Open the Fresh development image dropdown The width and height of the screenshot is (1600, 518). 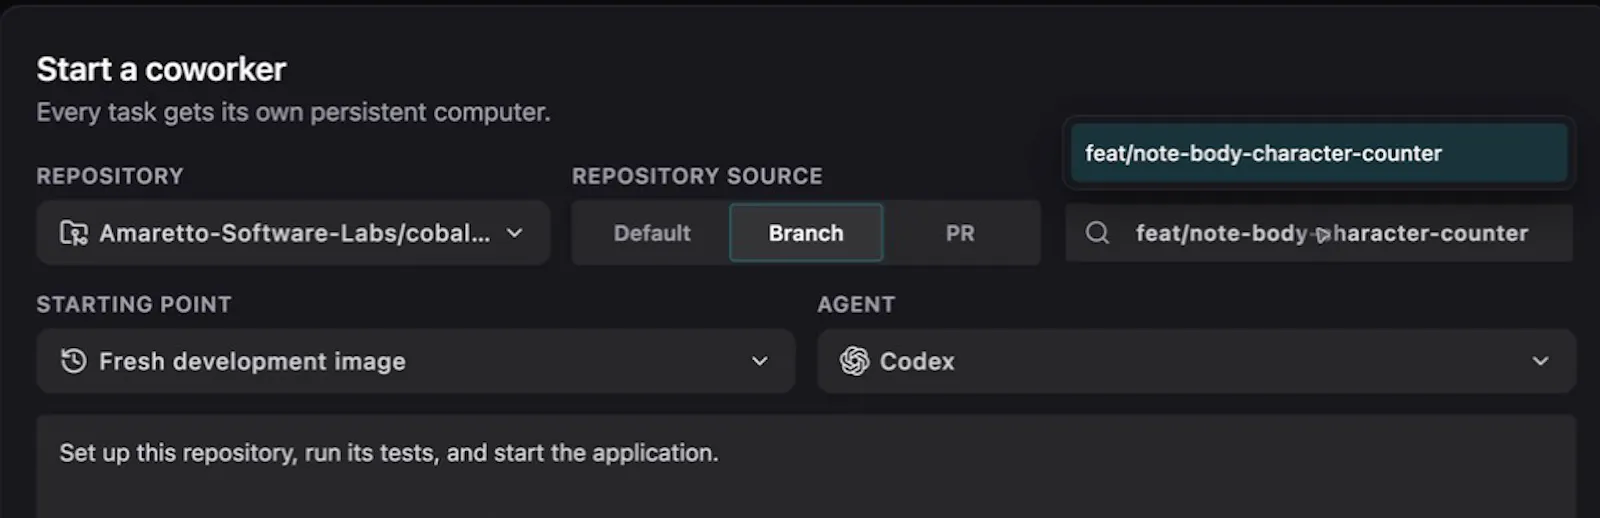coord(415,361)
